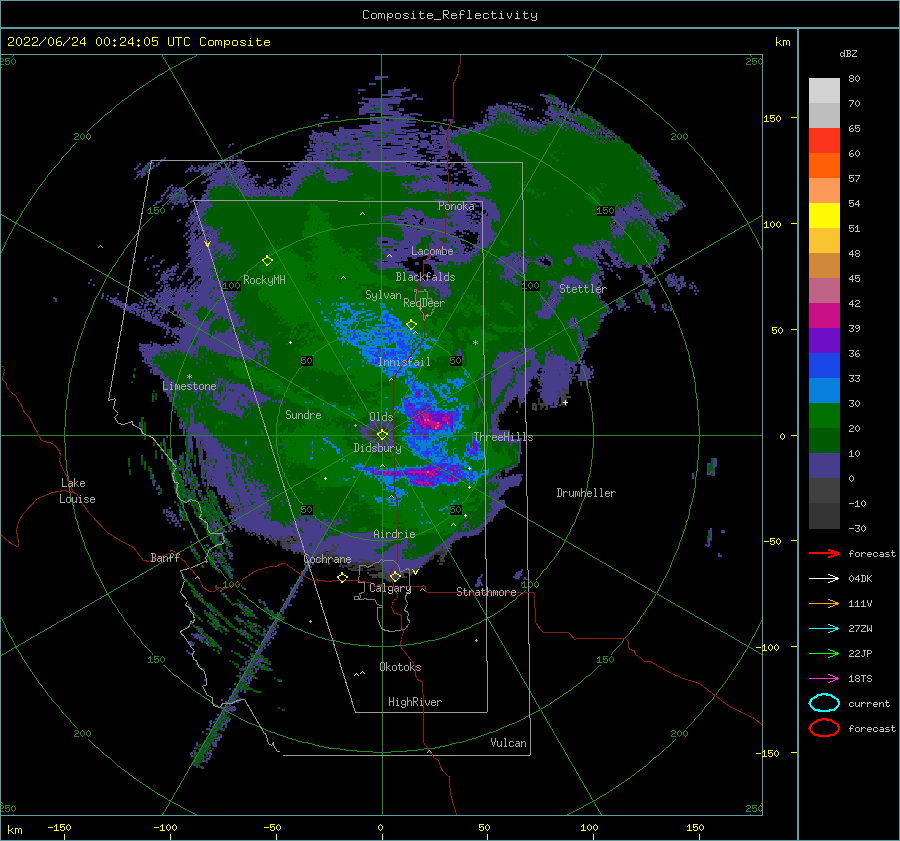Click the Banff town label

pyautogui.click(x=165, y=557)
